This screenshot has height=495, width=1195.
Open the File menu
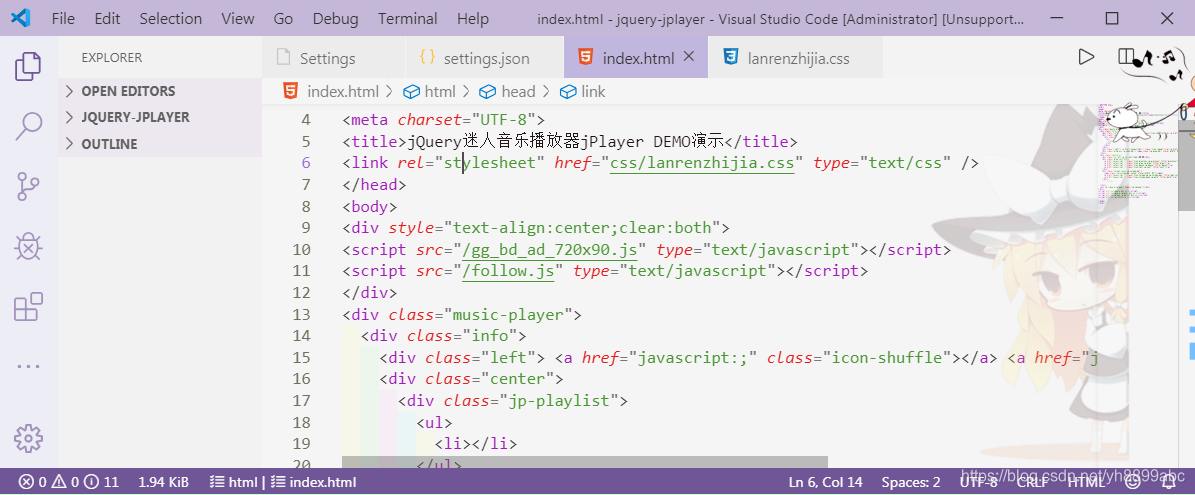pos(63,18)
